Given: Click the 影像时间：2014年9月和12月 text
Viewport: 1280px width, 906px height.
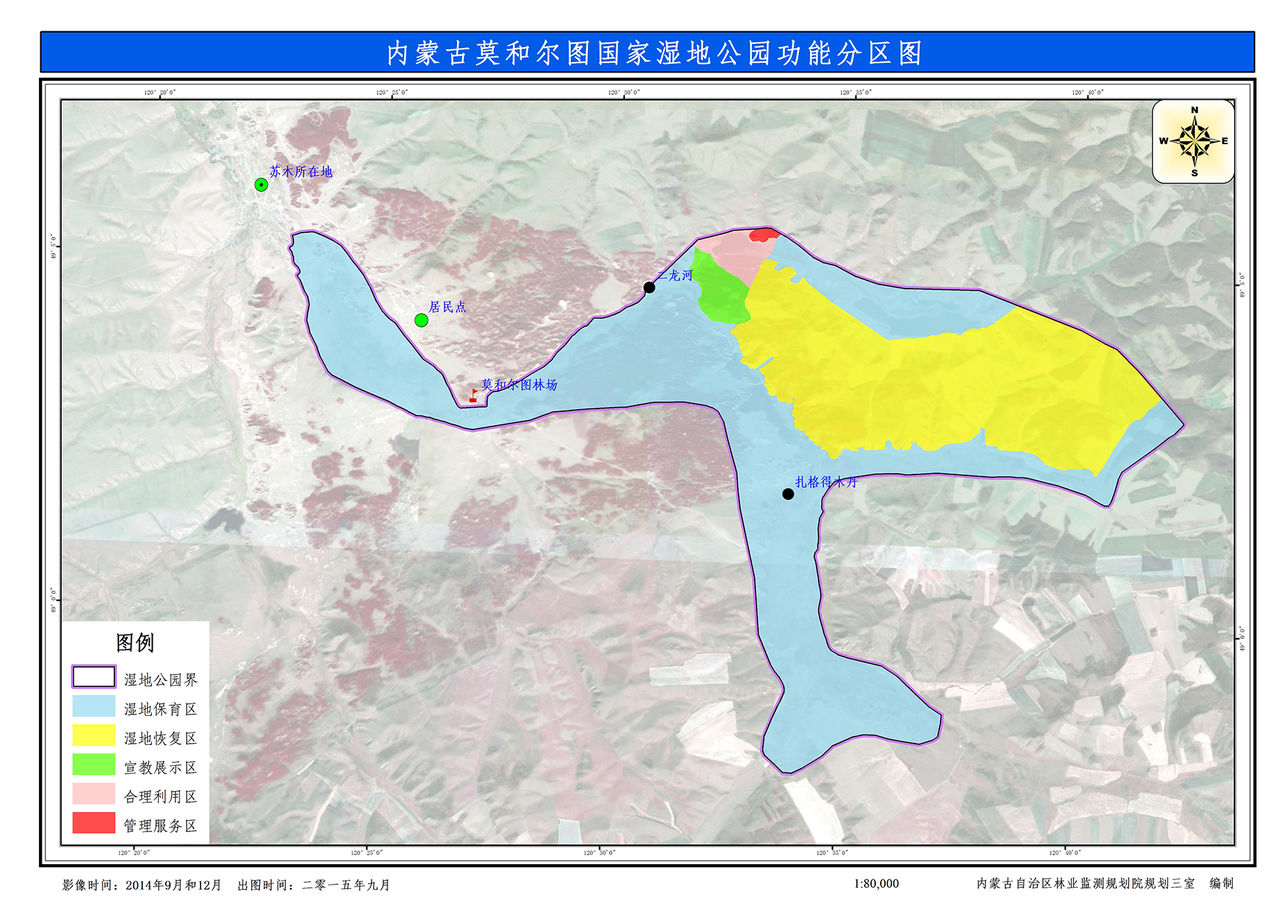Looking at the screenshot, I should [x=142, y=884].
